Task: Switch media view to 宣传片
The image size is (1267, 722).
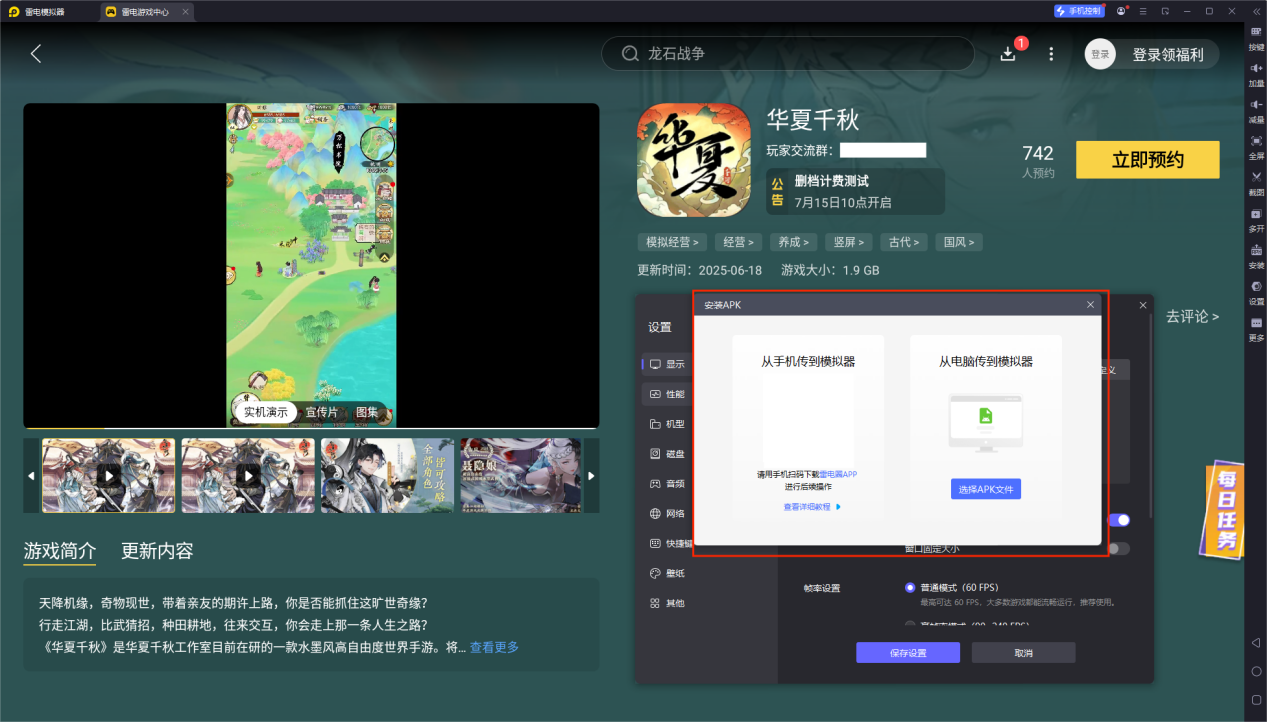Action: pos(321,412)
